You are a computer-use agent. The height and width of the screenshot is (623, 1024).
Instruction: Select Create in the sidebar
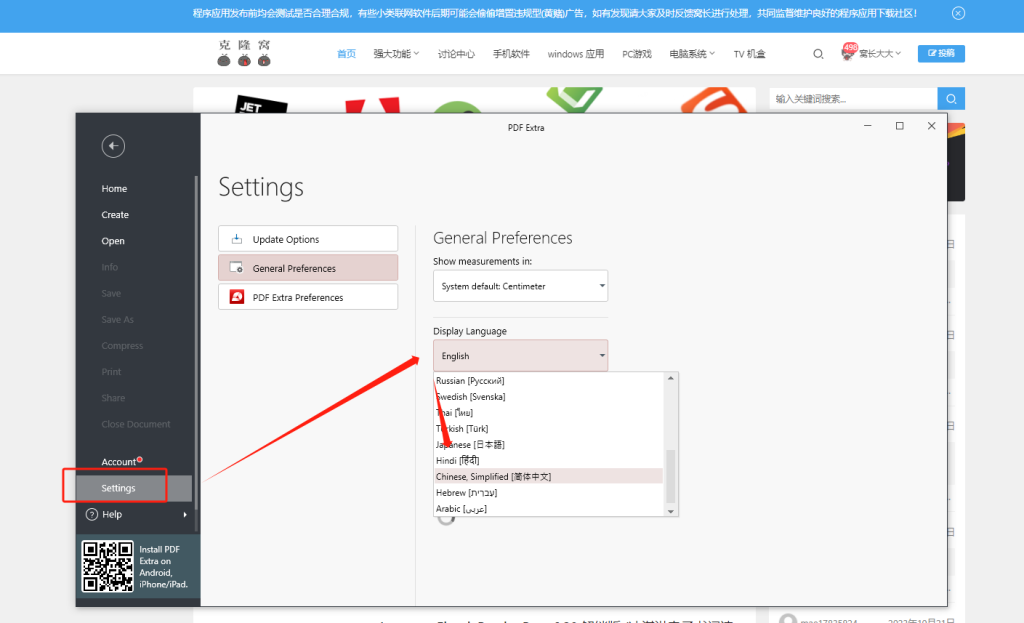115,215
